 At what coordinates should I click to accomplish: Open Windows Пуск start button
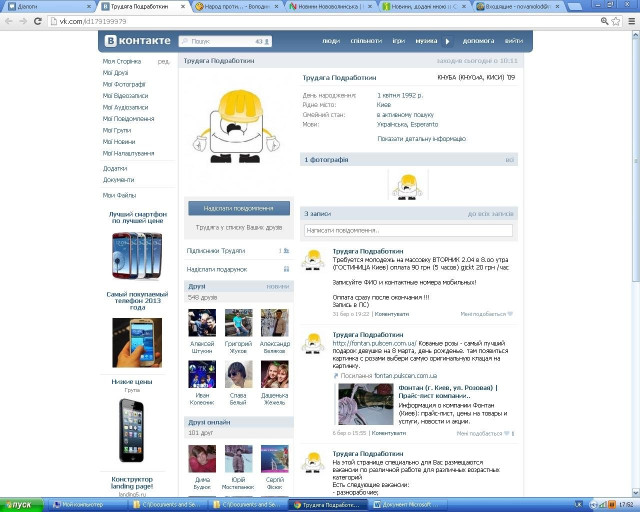click(22, 505)
